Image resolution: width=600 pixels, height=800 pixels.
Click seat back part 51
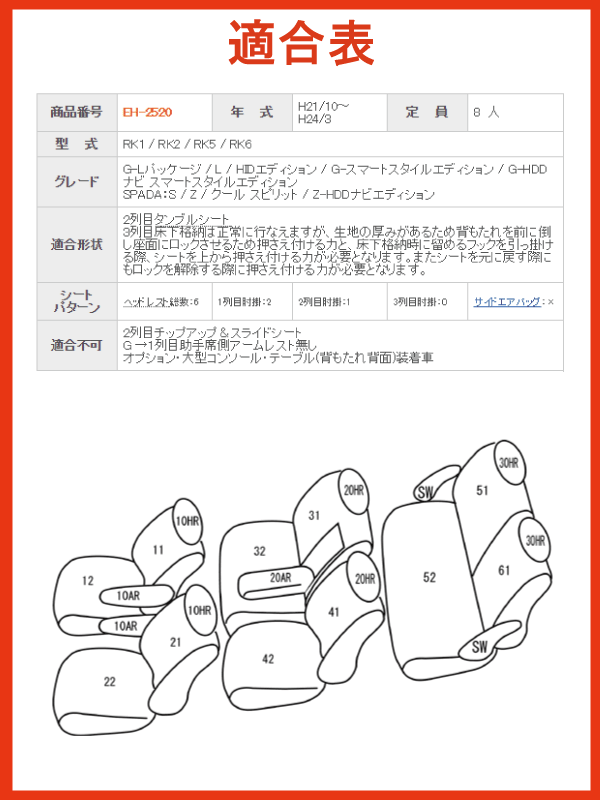point(482,490)
